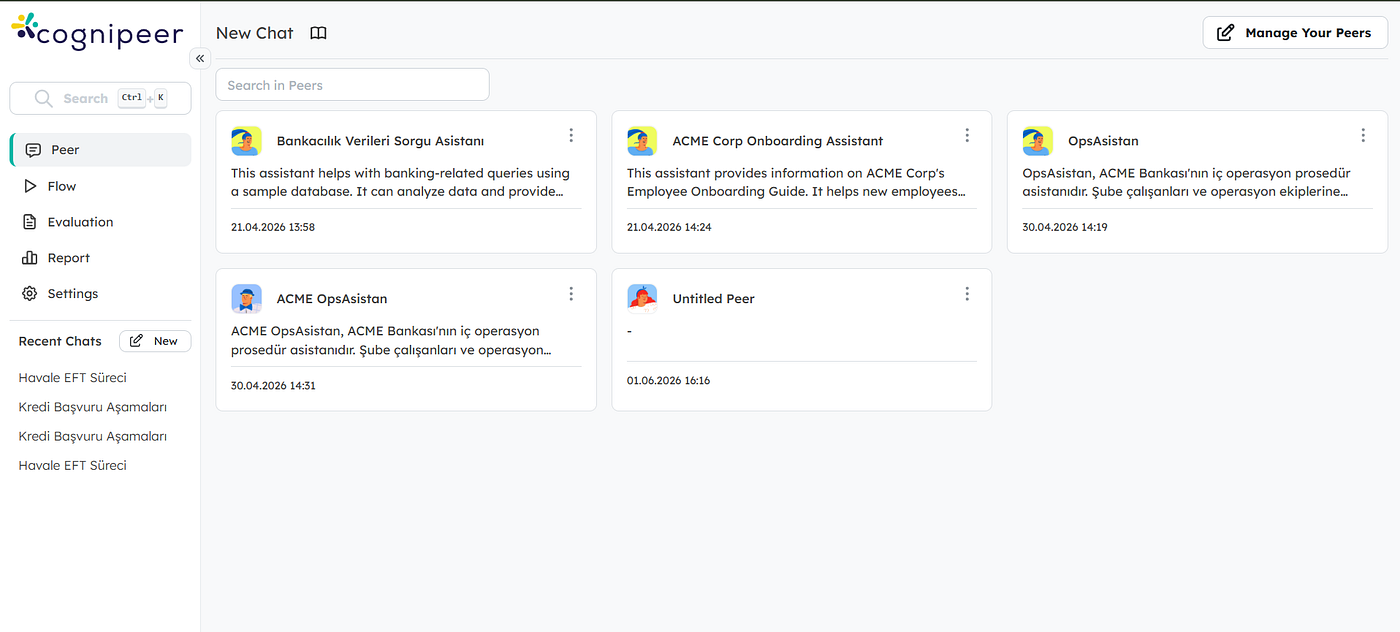Select the ACME OpsAsistan card title
This screenshot has height=632, width=1400.
(332, 299)
